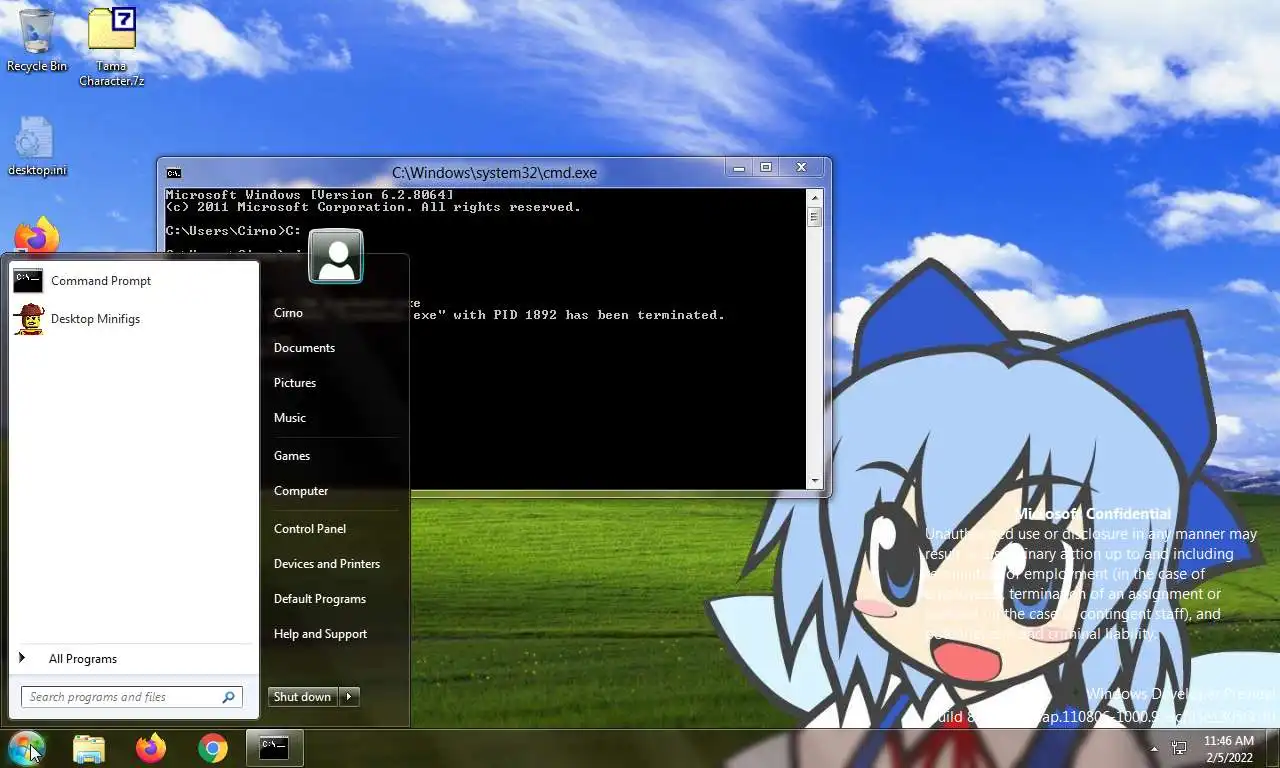This screenshot has height=768, width=1280.
Task: Click the cmd.exe window title bar
Action: coord(494,173)
